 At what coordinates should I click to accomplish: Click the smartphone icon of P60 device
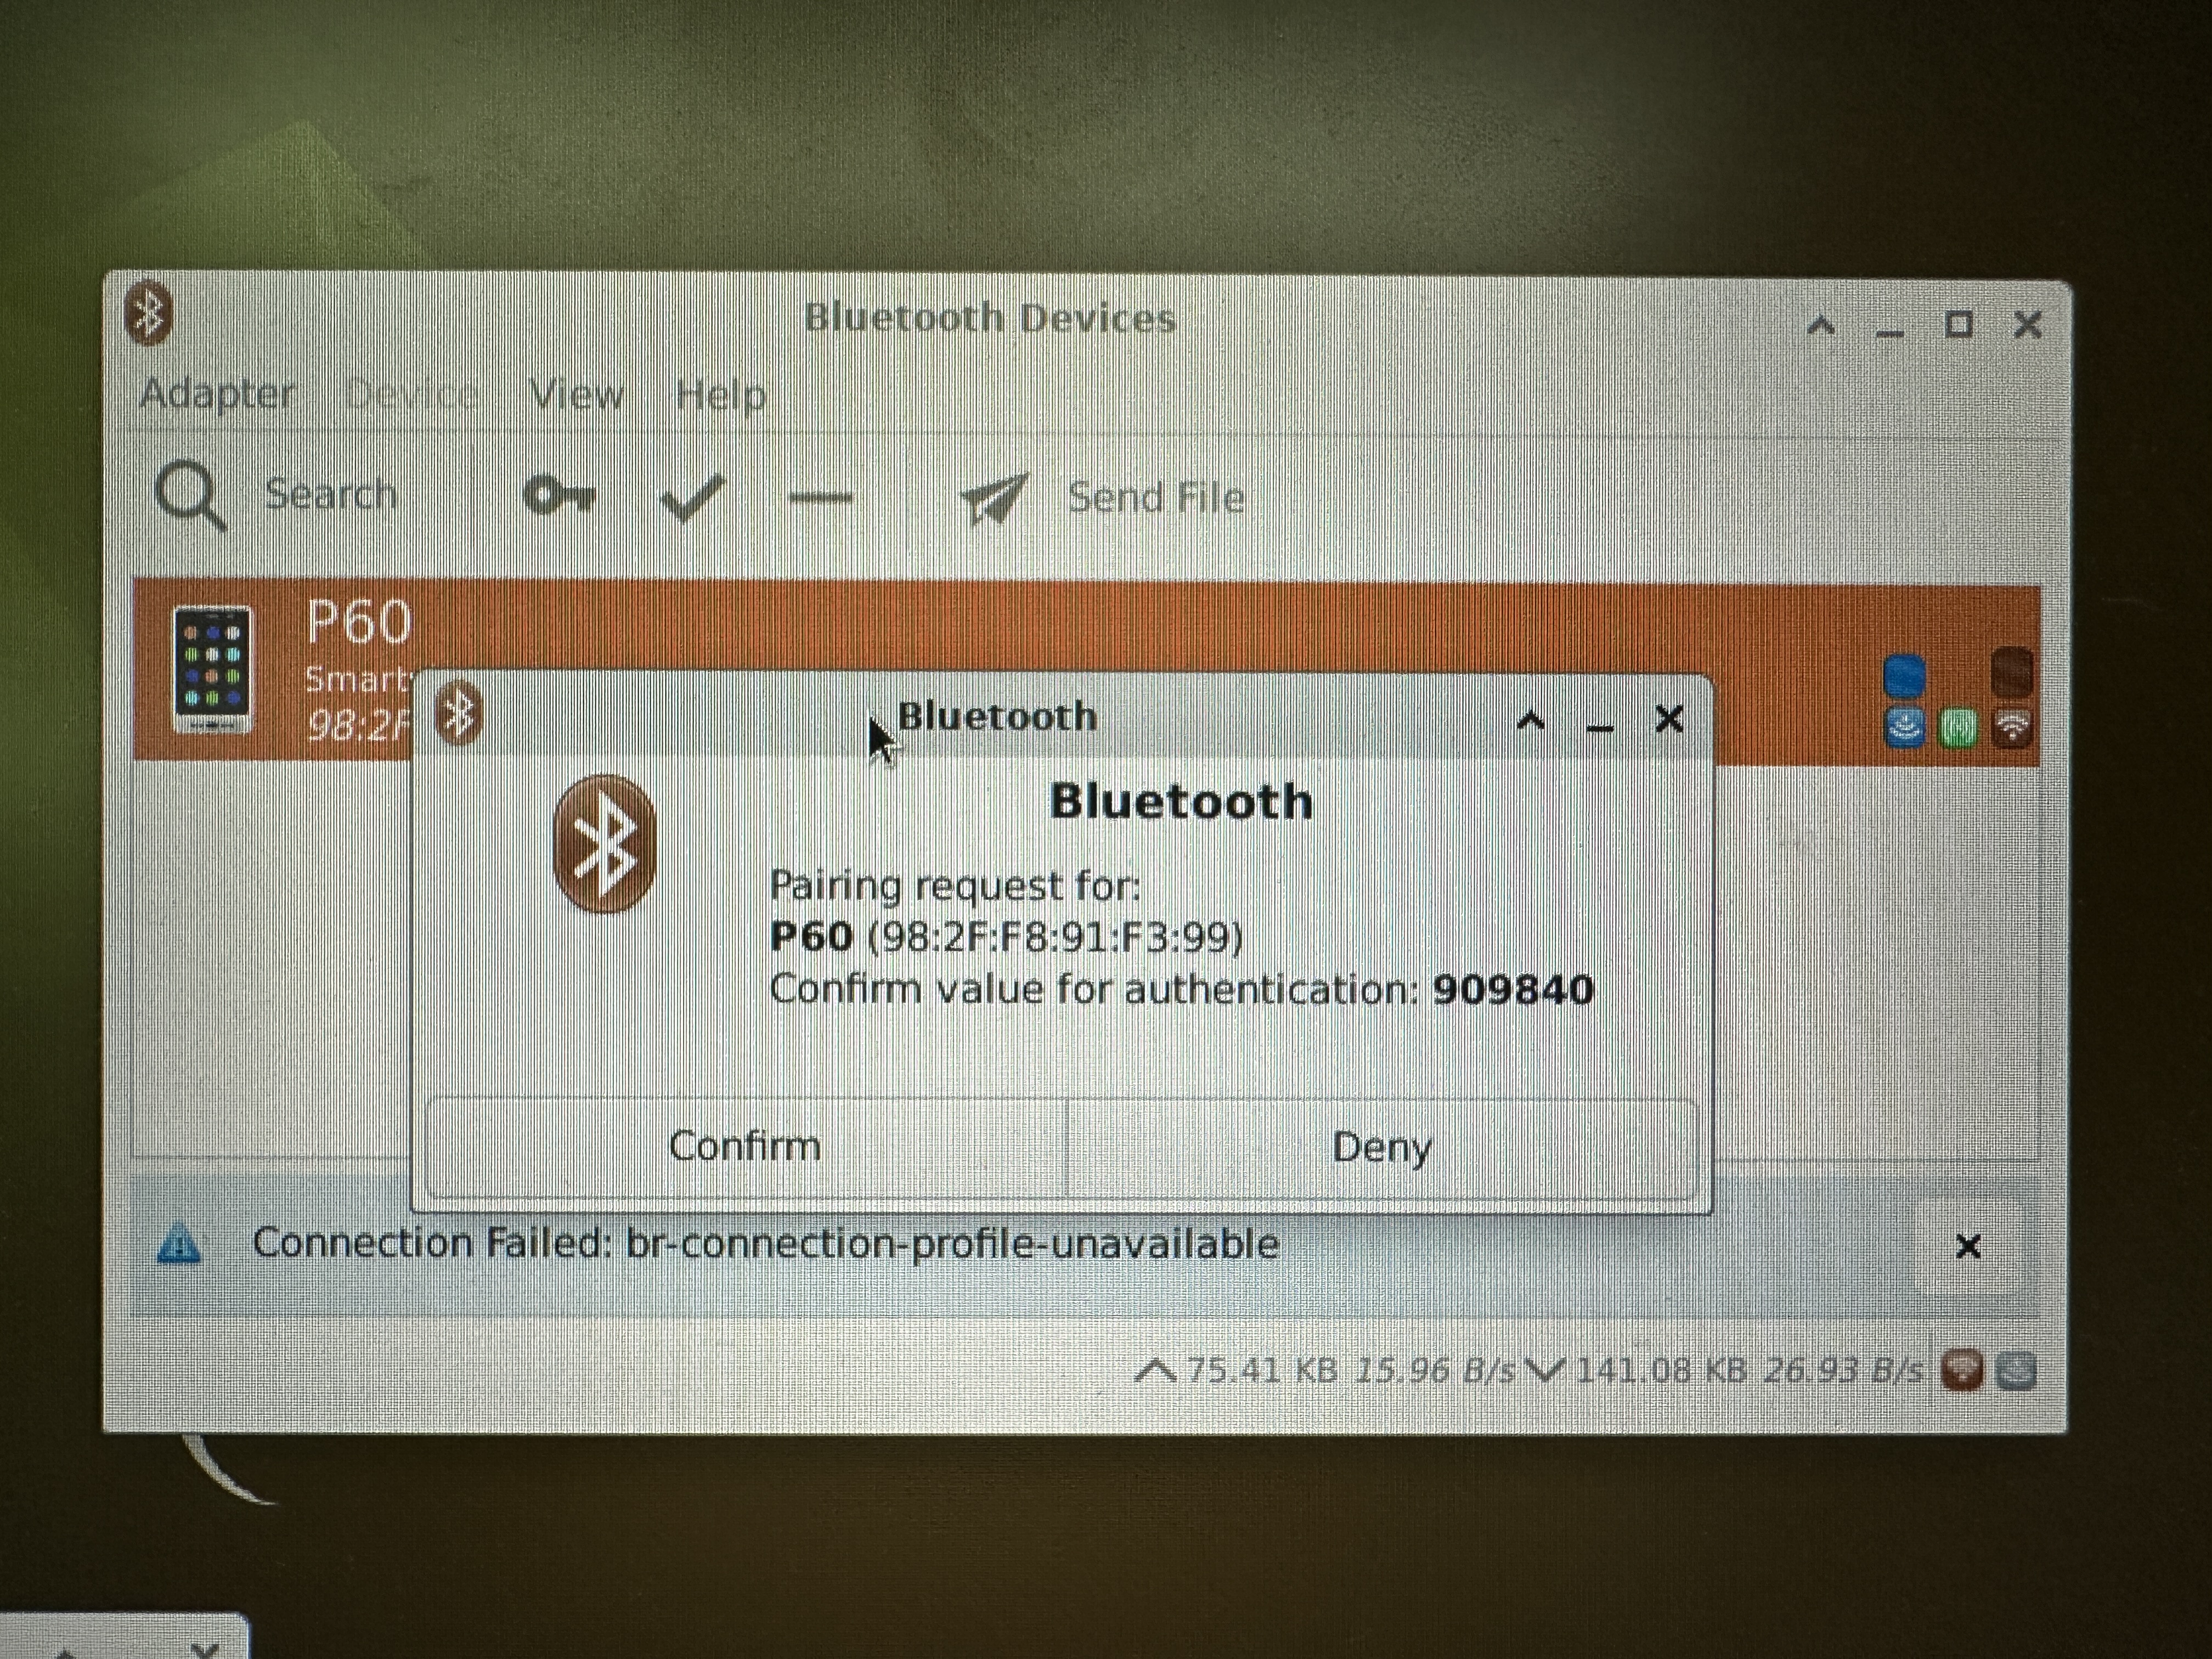(212, 669)
